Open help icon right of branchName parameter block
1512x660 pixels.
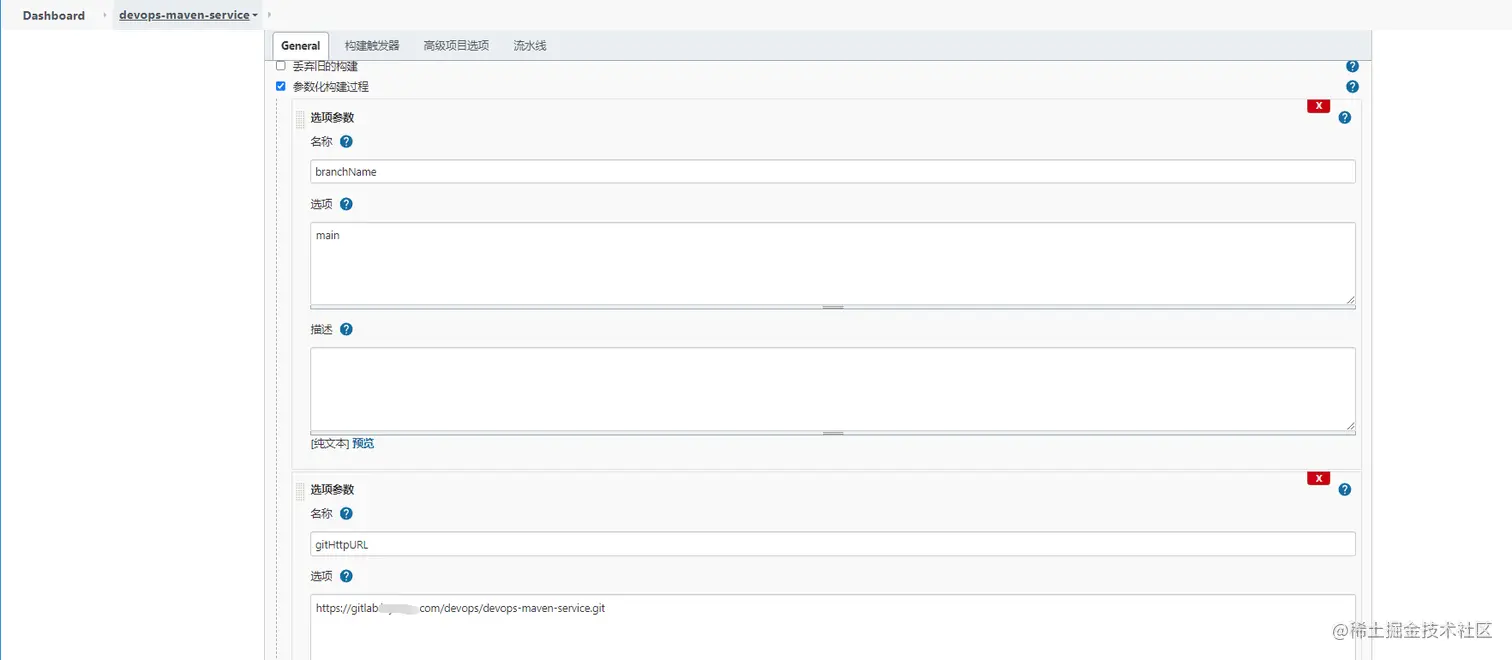click(x=1344, y=117)
